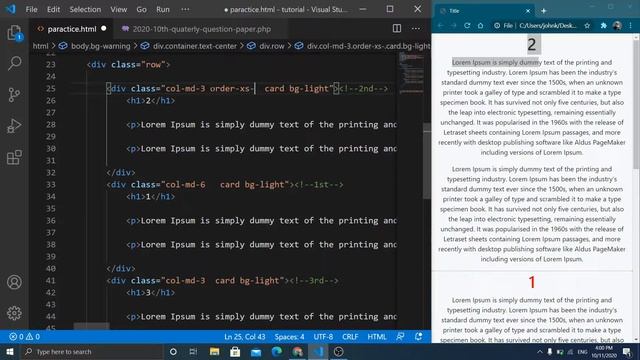Go to browser home page

click(x=480, y=25)
